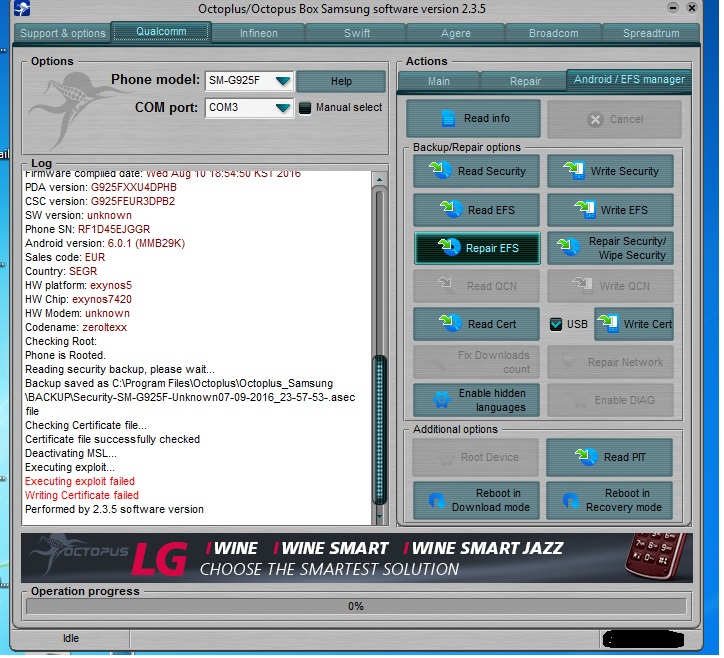Screen dimensions: 724x658
Task: Click the Idle status bar text
Action: coord(71,638)
